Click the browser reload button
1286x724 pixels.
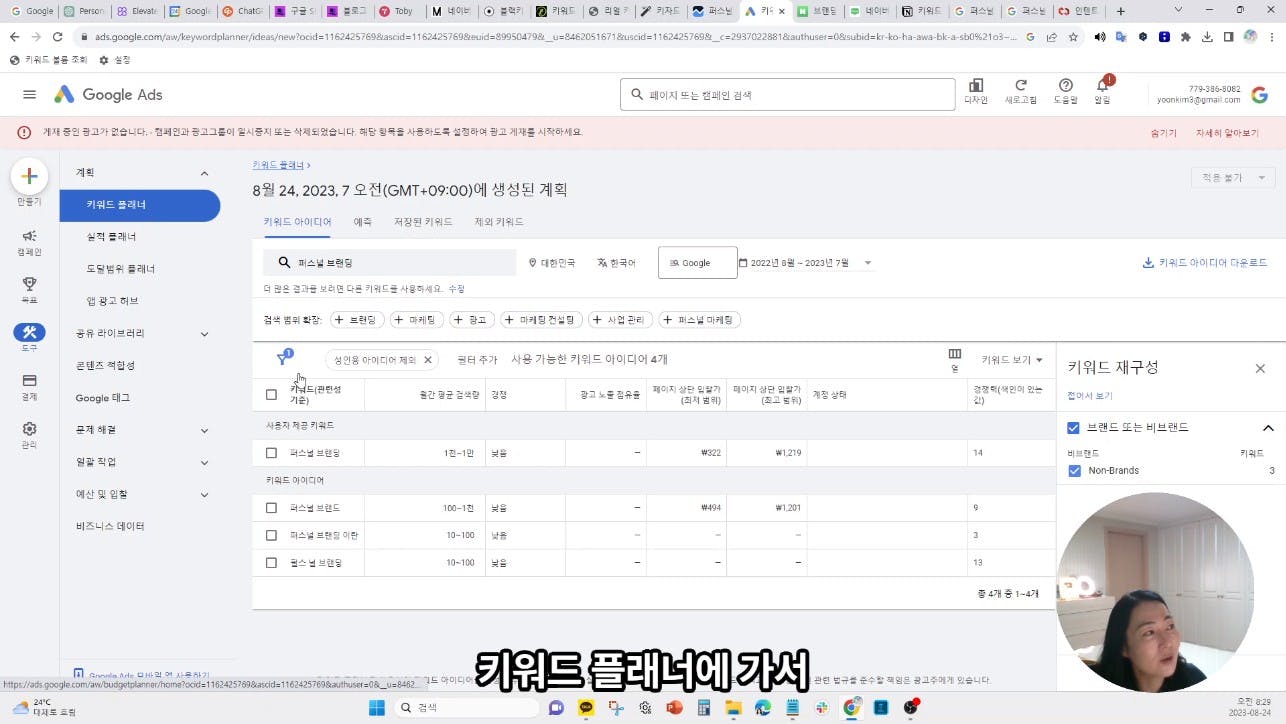point(58,37)
